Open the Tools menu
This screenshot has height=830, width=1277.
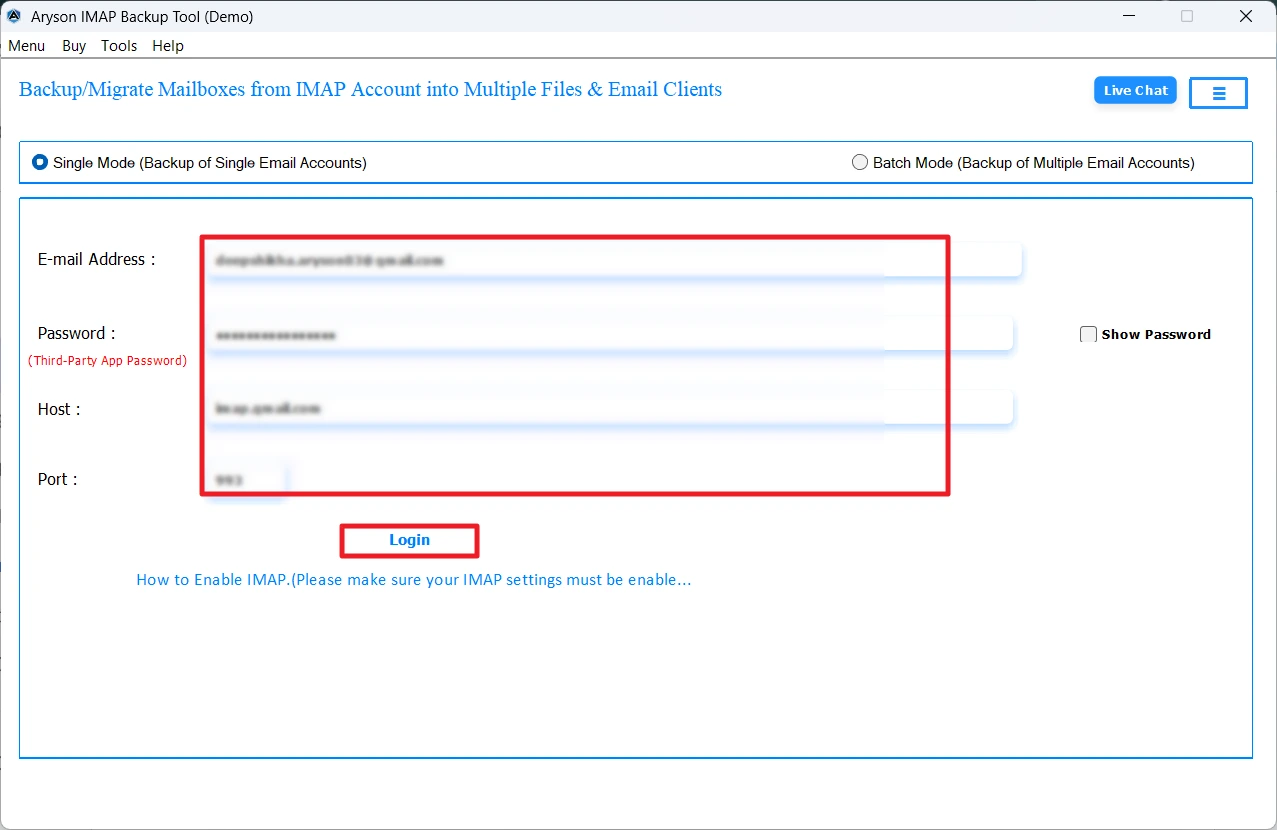coord(119,46)
